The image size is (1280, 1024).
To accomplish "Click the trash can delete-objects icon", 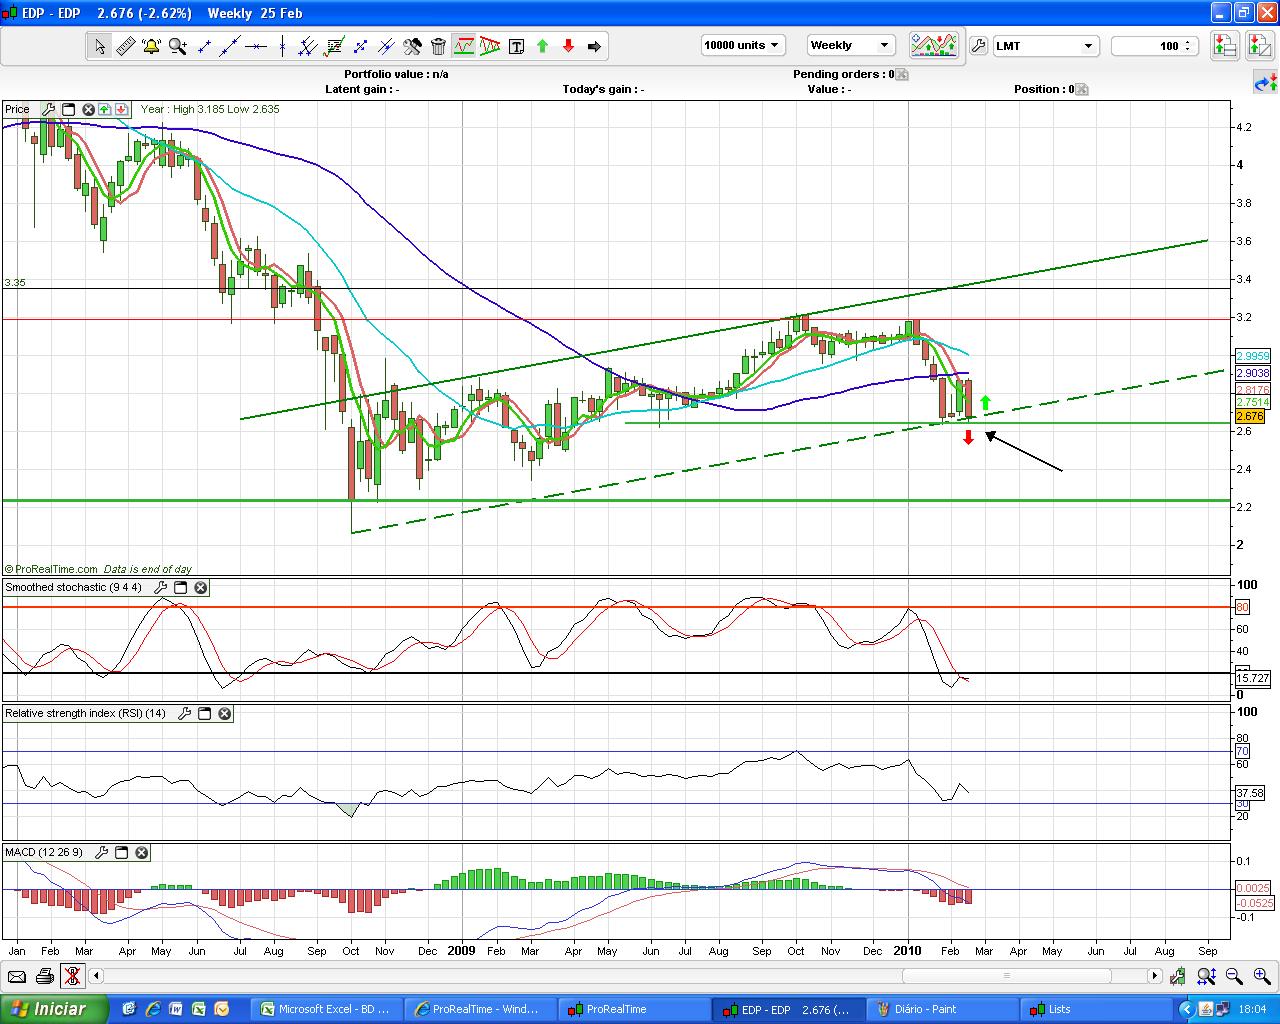I will coord(438,46).
